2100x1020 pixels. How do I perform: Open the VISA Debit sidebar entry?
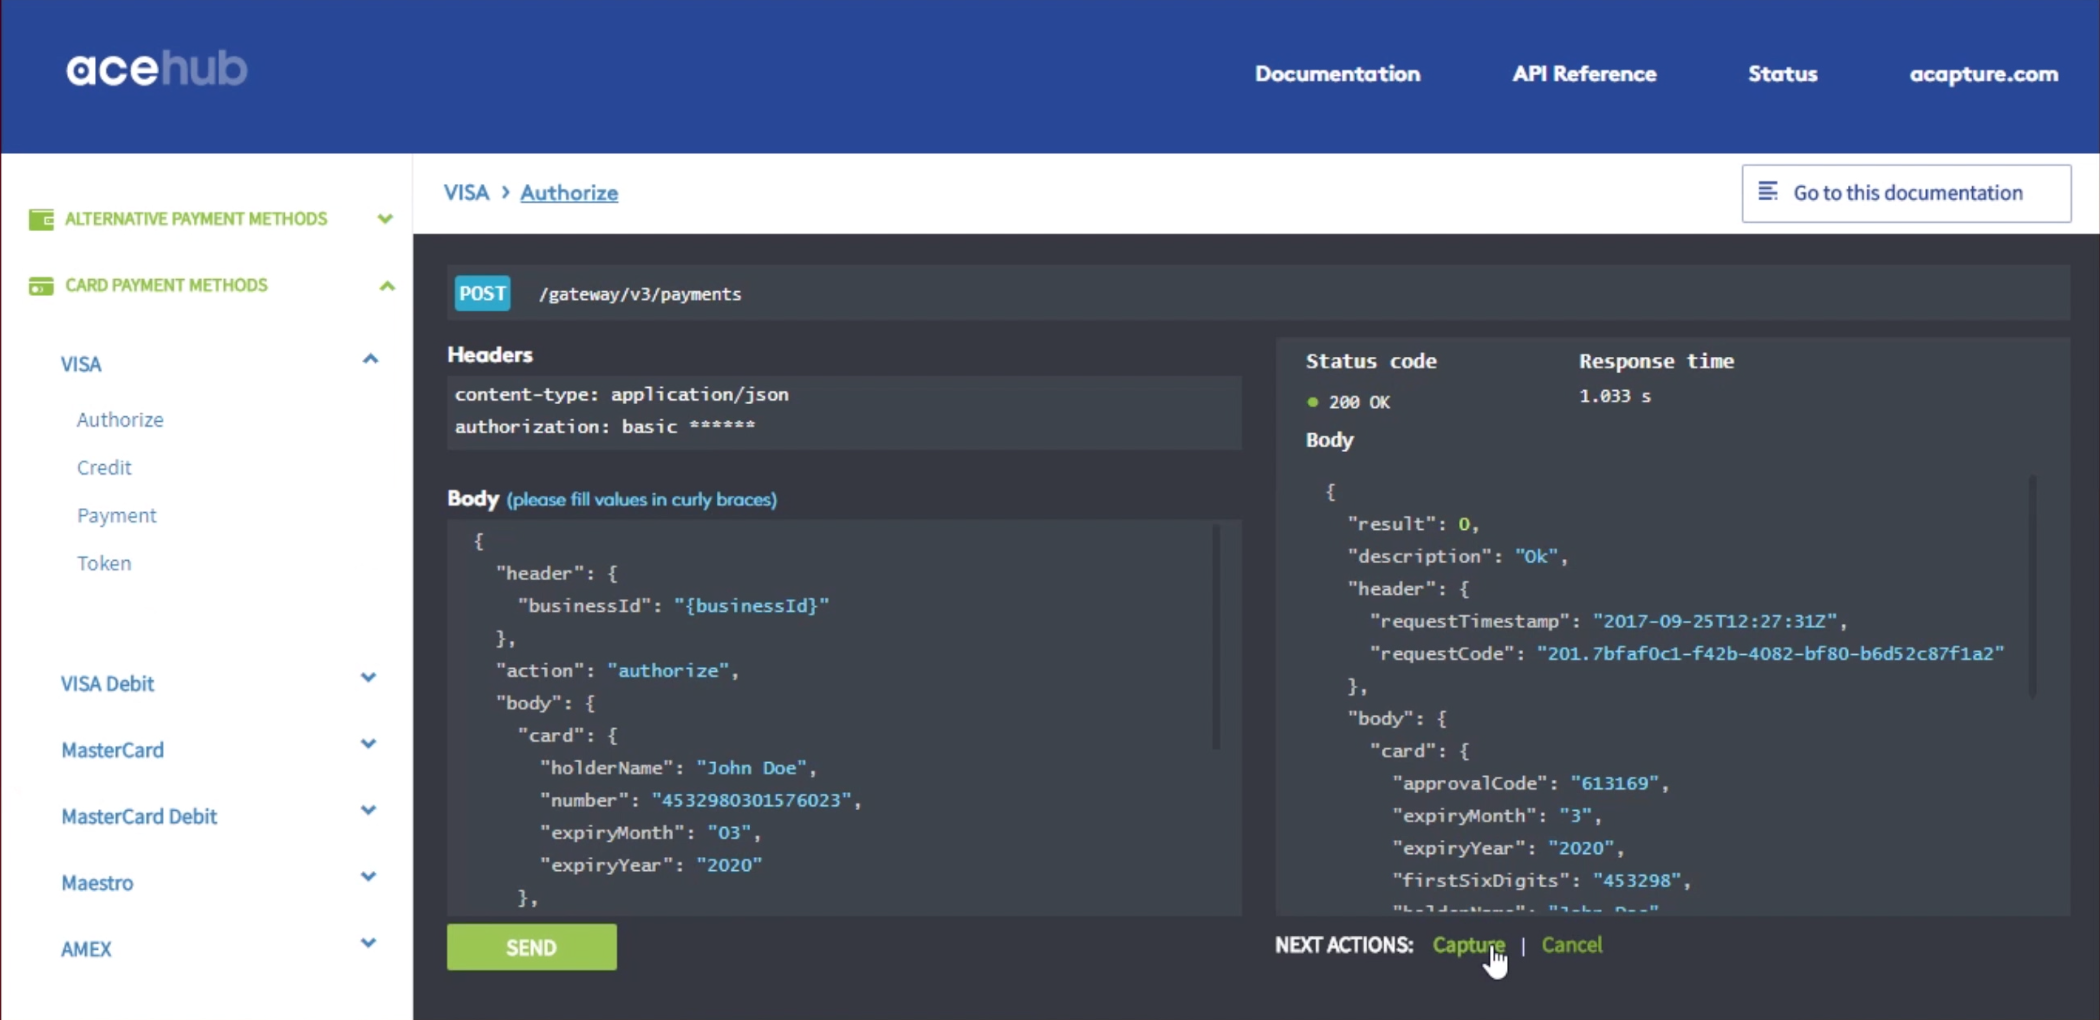click(107, 684)
